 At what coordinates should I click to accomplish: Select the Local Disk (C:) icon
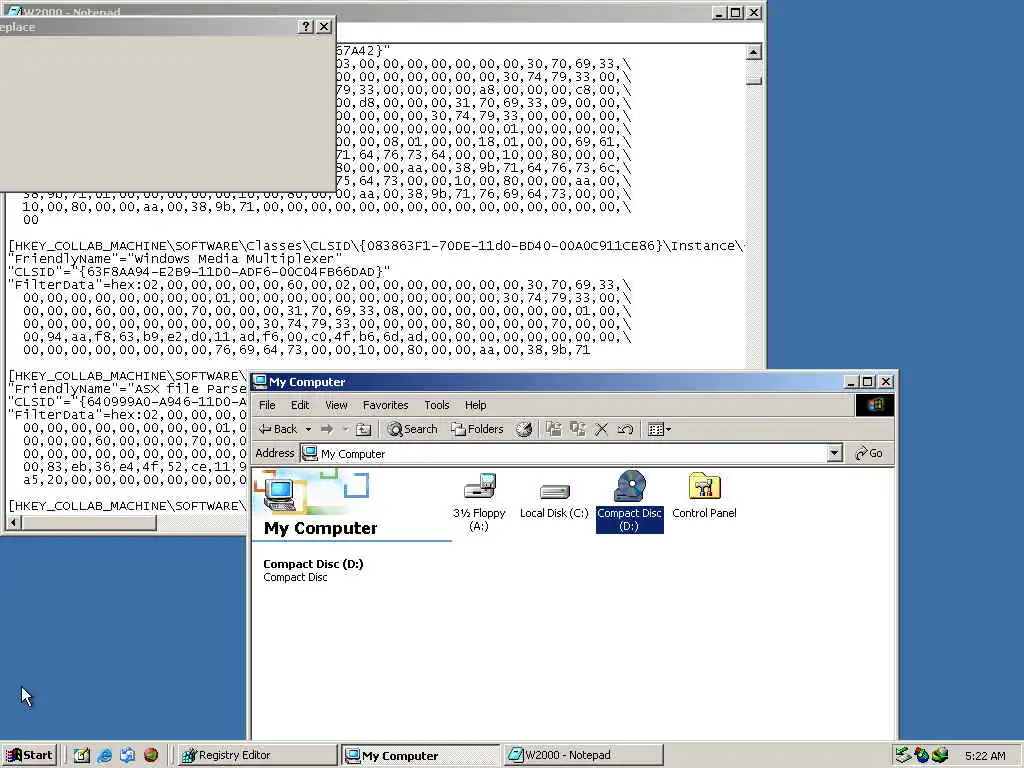click(554, 500)
